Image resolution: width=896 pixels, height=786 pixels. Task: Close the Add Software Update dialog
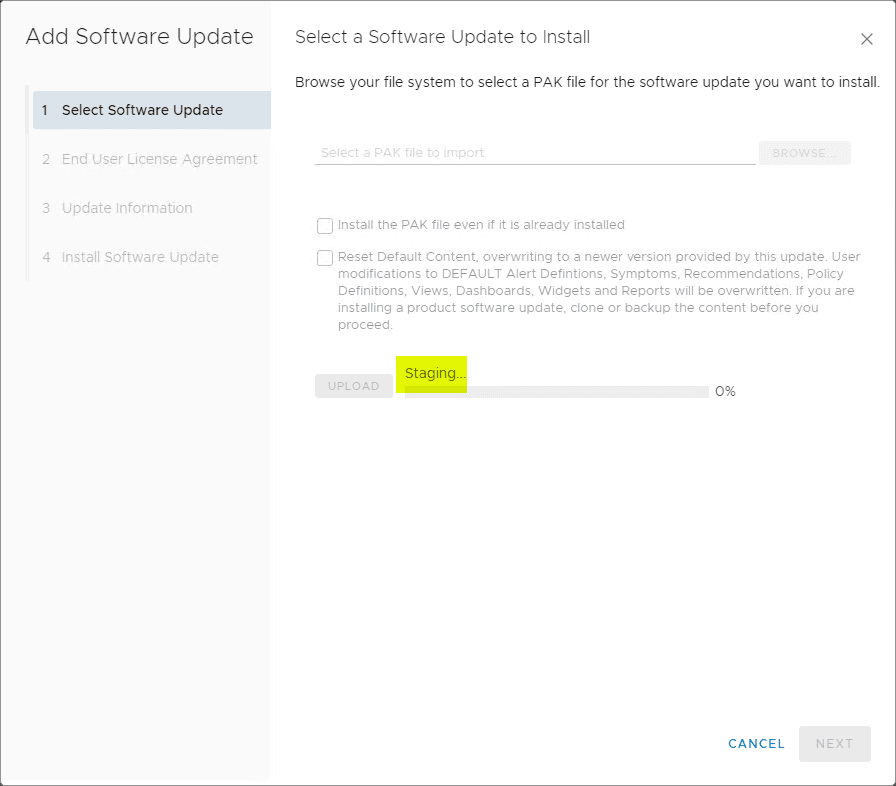[x=867, y=39]
